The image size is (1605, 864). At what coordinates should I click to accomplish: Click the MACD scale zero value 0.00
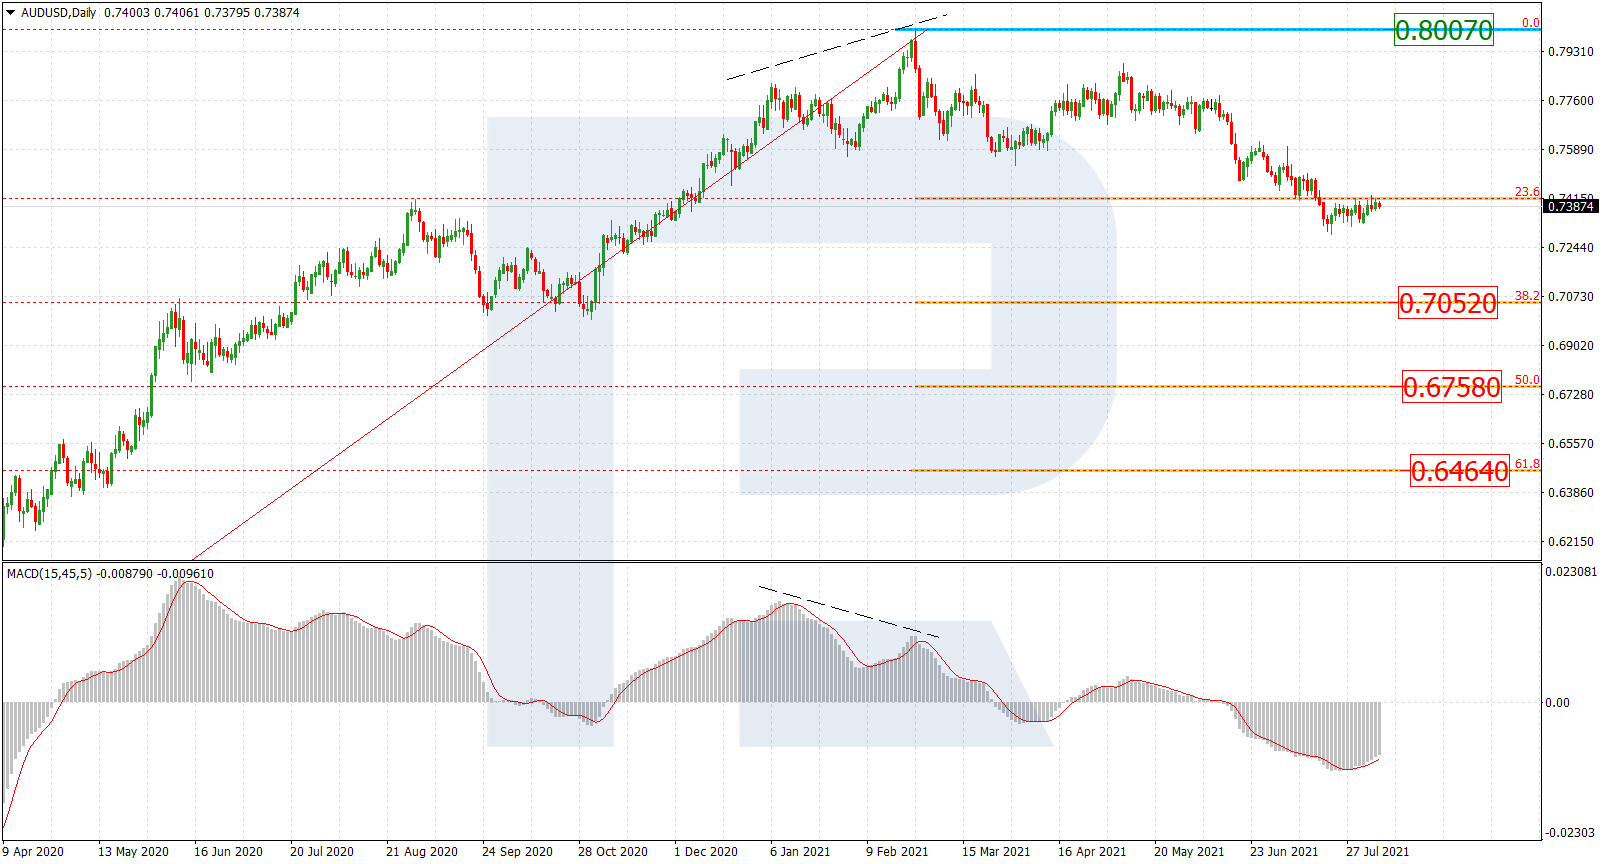1558,703
